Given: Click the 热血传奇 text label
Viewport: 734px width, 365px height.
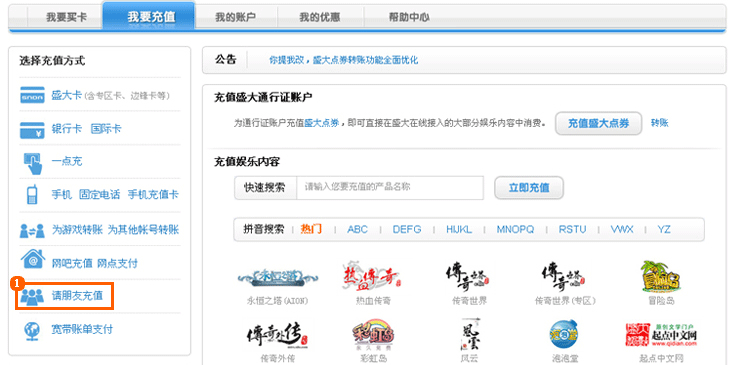Looking at the screenshot, I should tap(373, 300).
